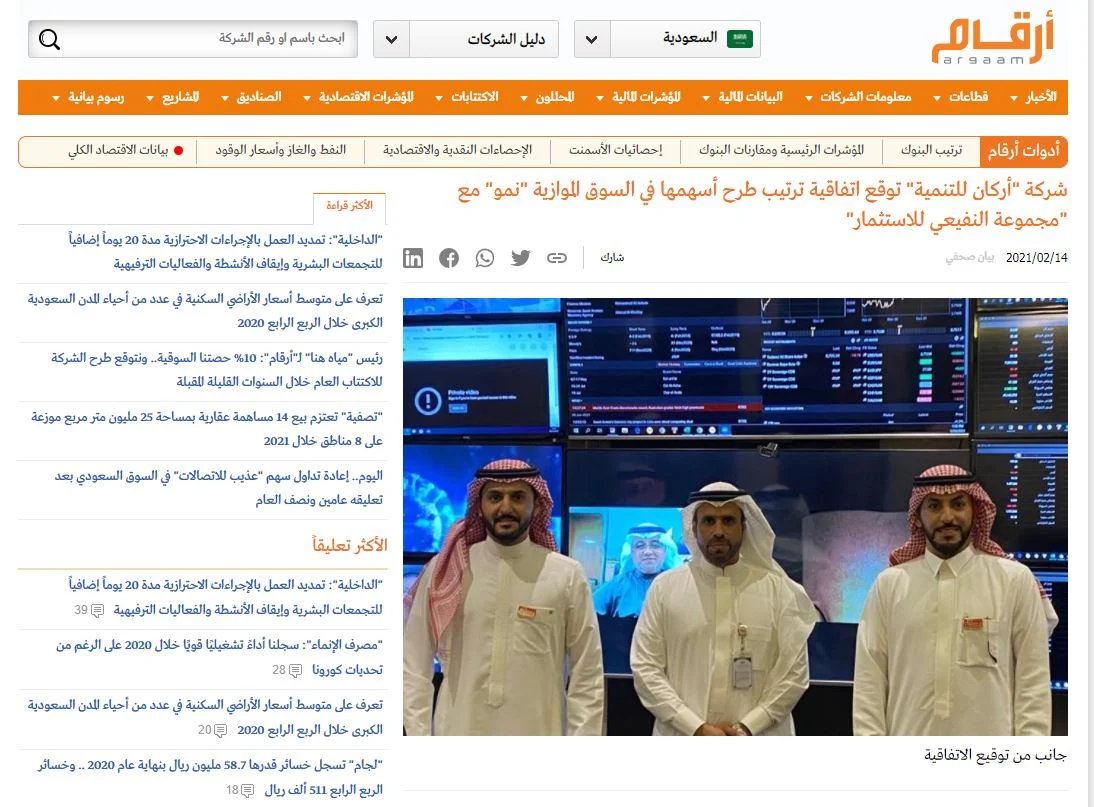Click comment icon showing 18 comments

(248, 790)
